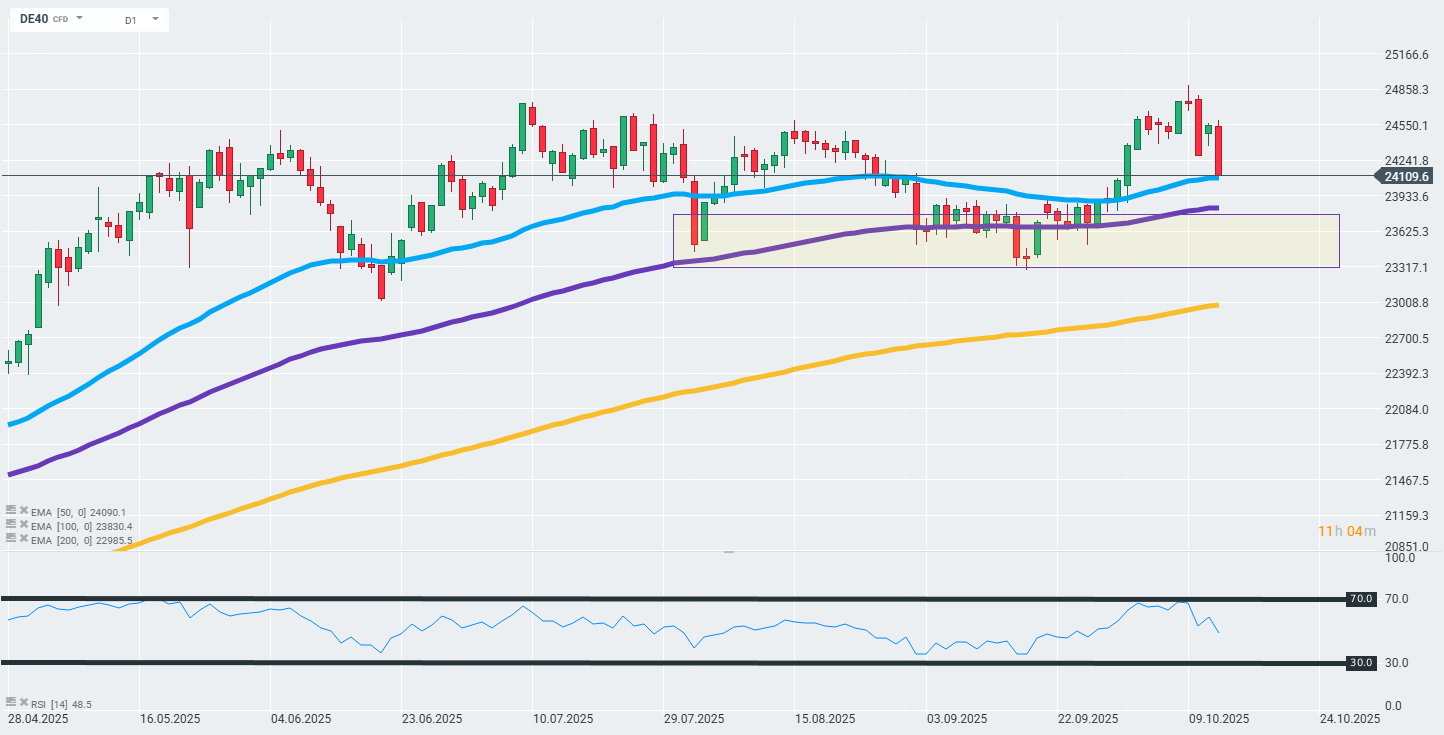The image size is (1444, 735).
Task: Open settings icon for EMA 200 indicator
Action: (11, 538)
